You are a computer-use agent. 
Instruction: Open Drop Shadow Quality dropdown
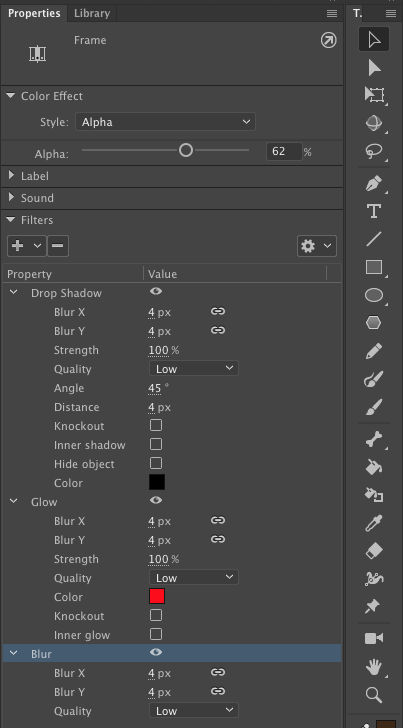(194, 369)
